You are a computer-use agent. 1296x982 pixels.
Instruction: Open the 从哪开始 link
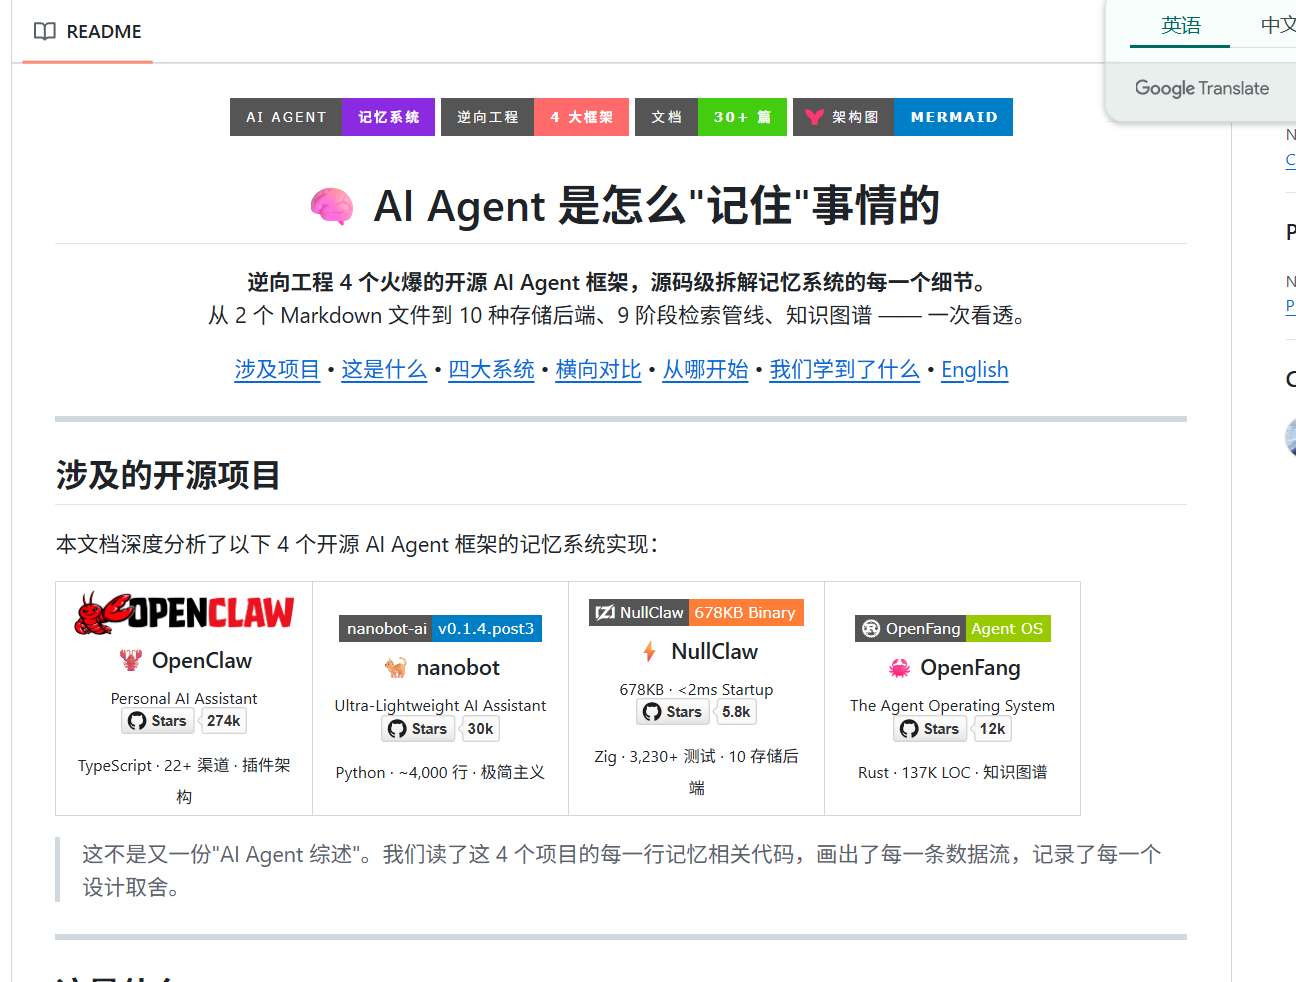(x=705, y=369)
